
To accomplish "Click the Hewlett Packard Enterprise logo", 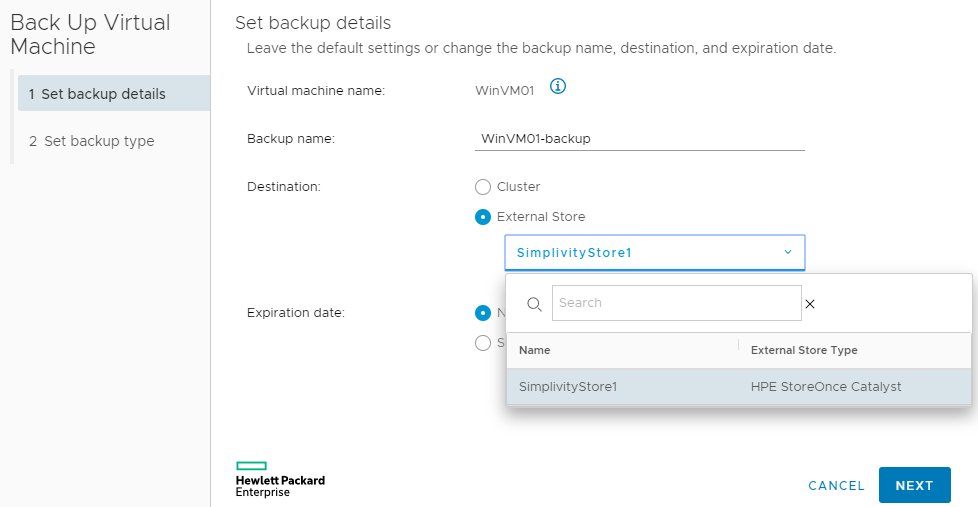I will [280, 479].
